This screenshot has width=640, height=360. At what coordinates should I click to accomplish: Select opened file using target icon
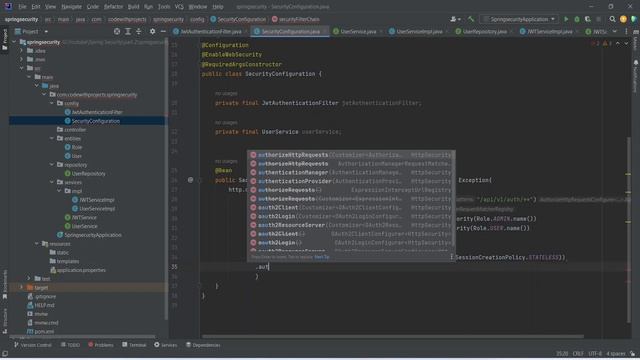[117, 31]
